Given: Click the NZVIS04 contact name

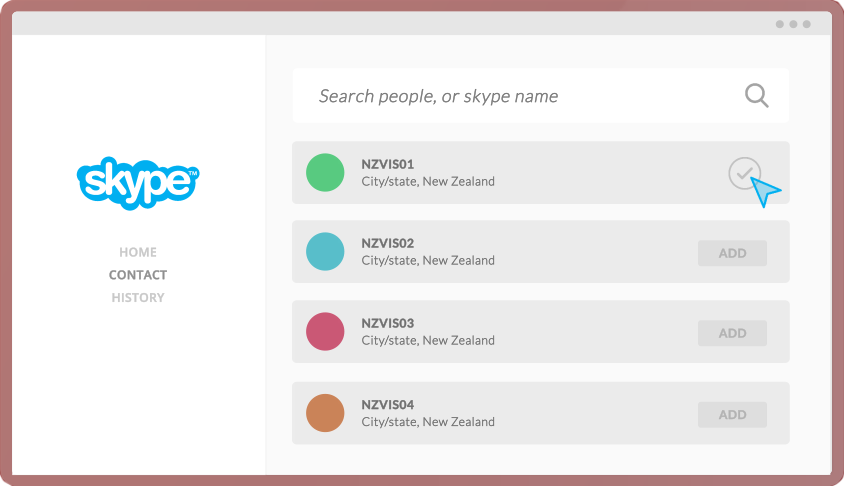Looking at the screenshot, I should coord(387,404).
